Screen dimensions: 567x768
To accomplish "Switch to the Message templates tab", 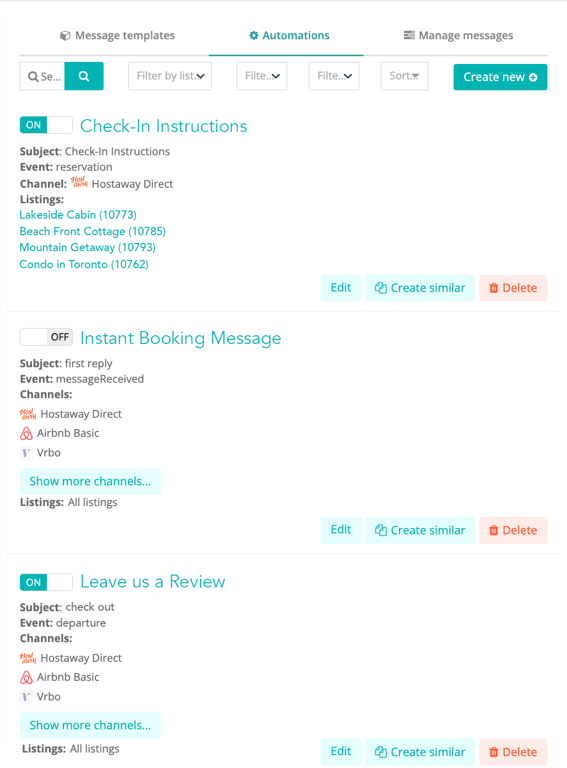I will click(x=118, y=35).
